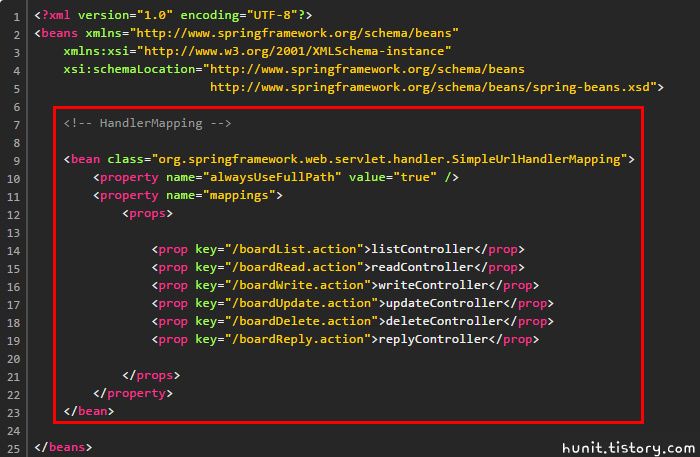This screenshot has width=700, height=457.
Task: Click the HandlerMapping comment text
Action: click(x=147, y=123)
